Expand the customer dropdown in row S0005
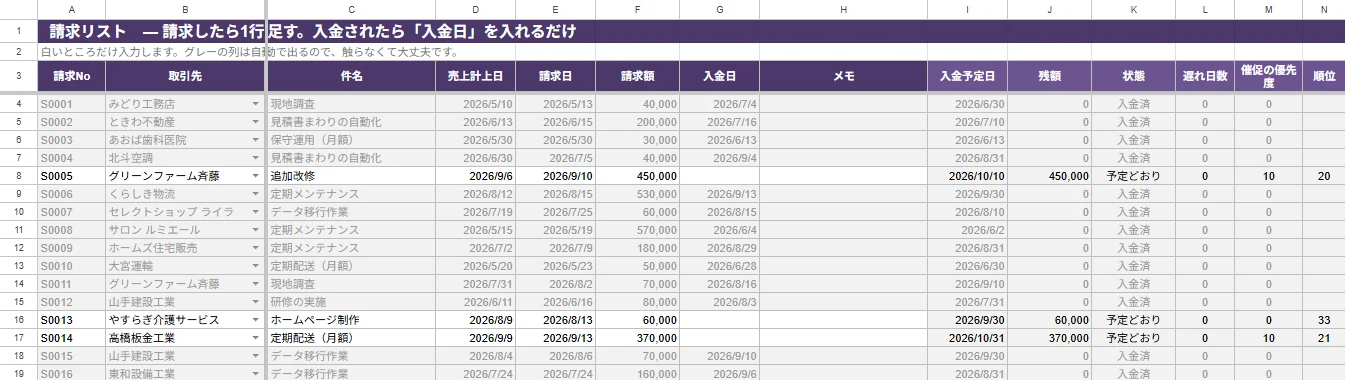The image size is (1345, 380). click(256, 175)
